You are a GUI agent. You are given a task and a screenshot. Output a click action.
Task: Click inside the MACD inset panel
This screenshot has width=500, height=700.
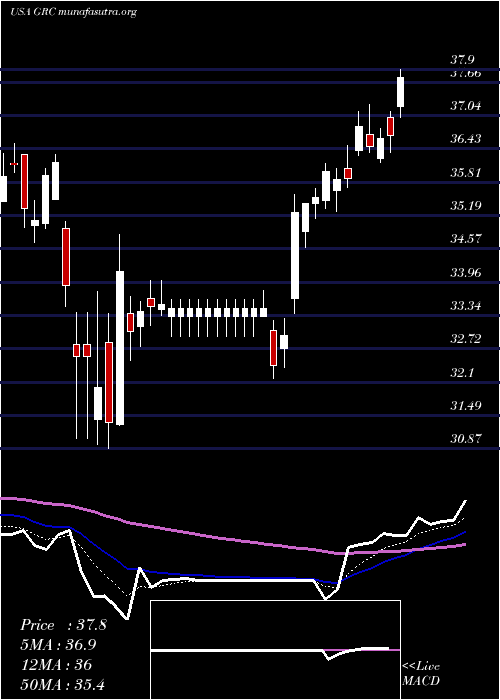click(275, 650)
